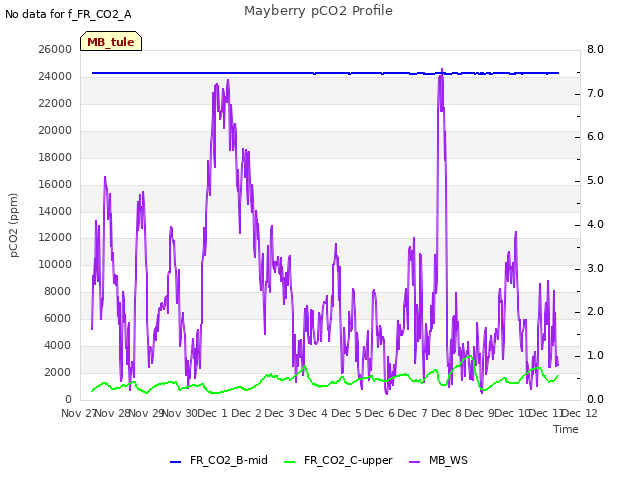The width and height of the screenshot is (640, 480).
Task: Click the Dec 6 date tick label
Action: pos(380,413)
